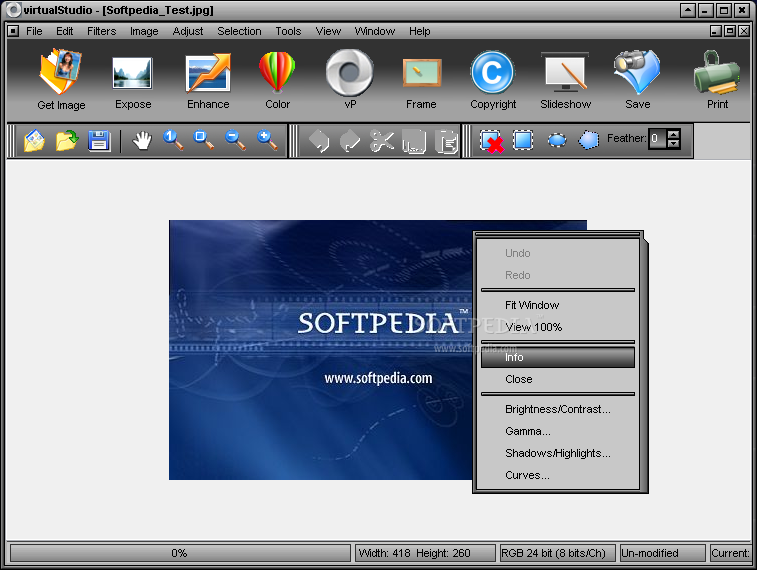Click the large Save icon

pos(637,80)
